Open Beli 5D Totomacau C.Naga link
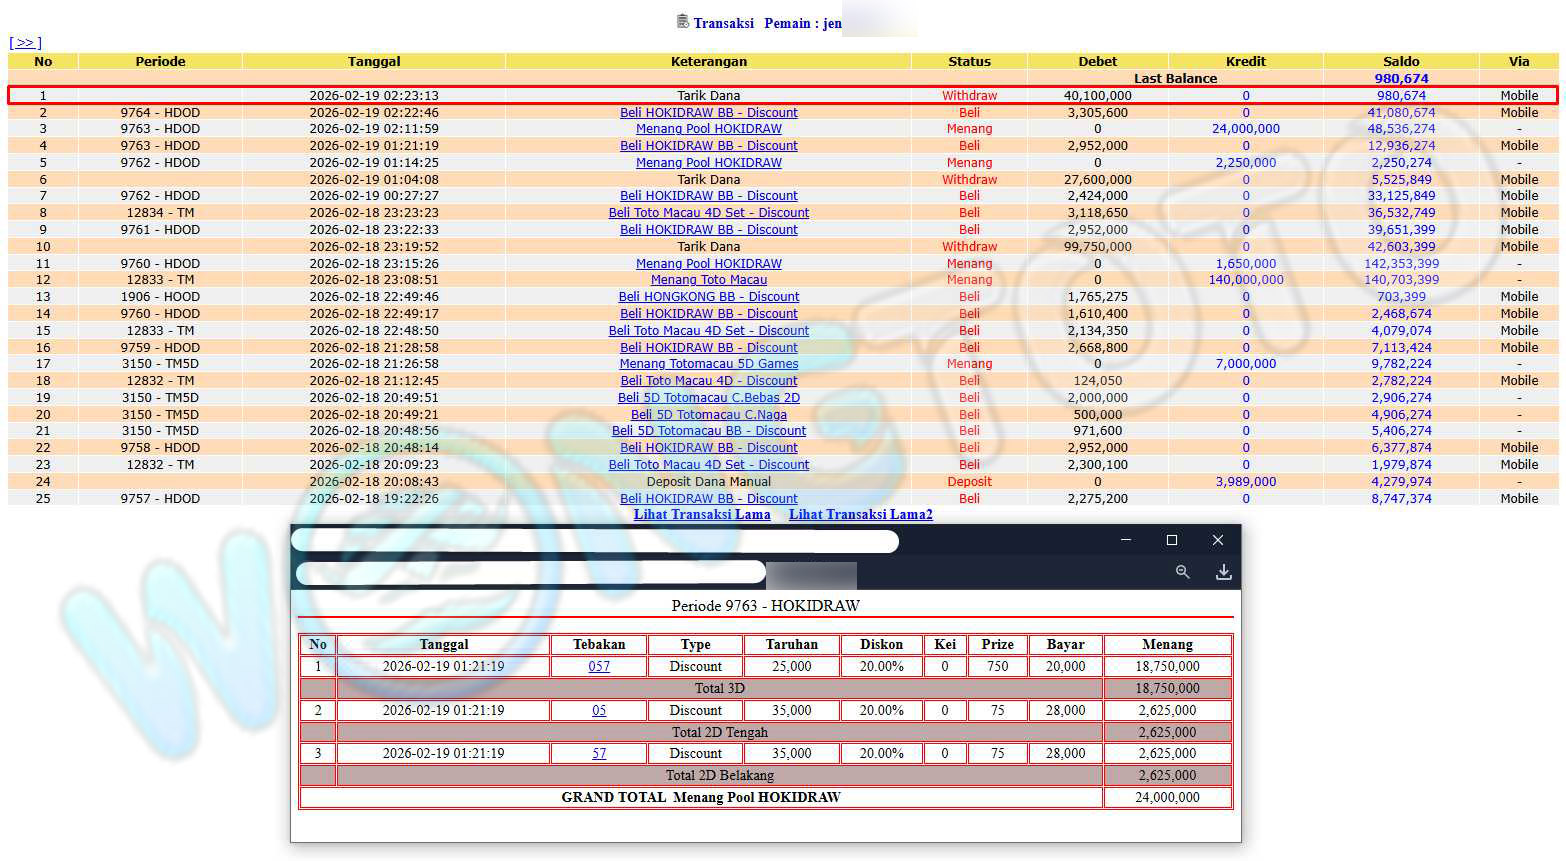The image size is (1566, 861). [708, 415]
